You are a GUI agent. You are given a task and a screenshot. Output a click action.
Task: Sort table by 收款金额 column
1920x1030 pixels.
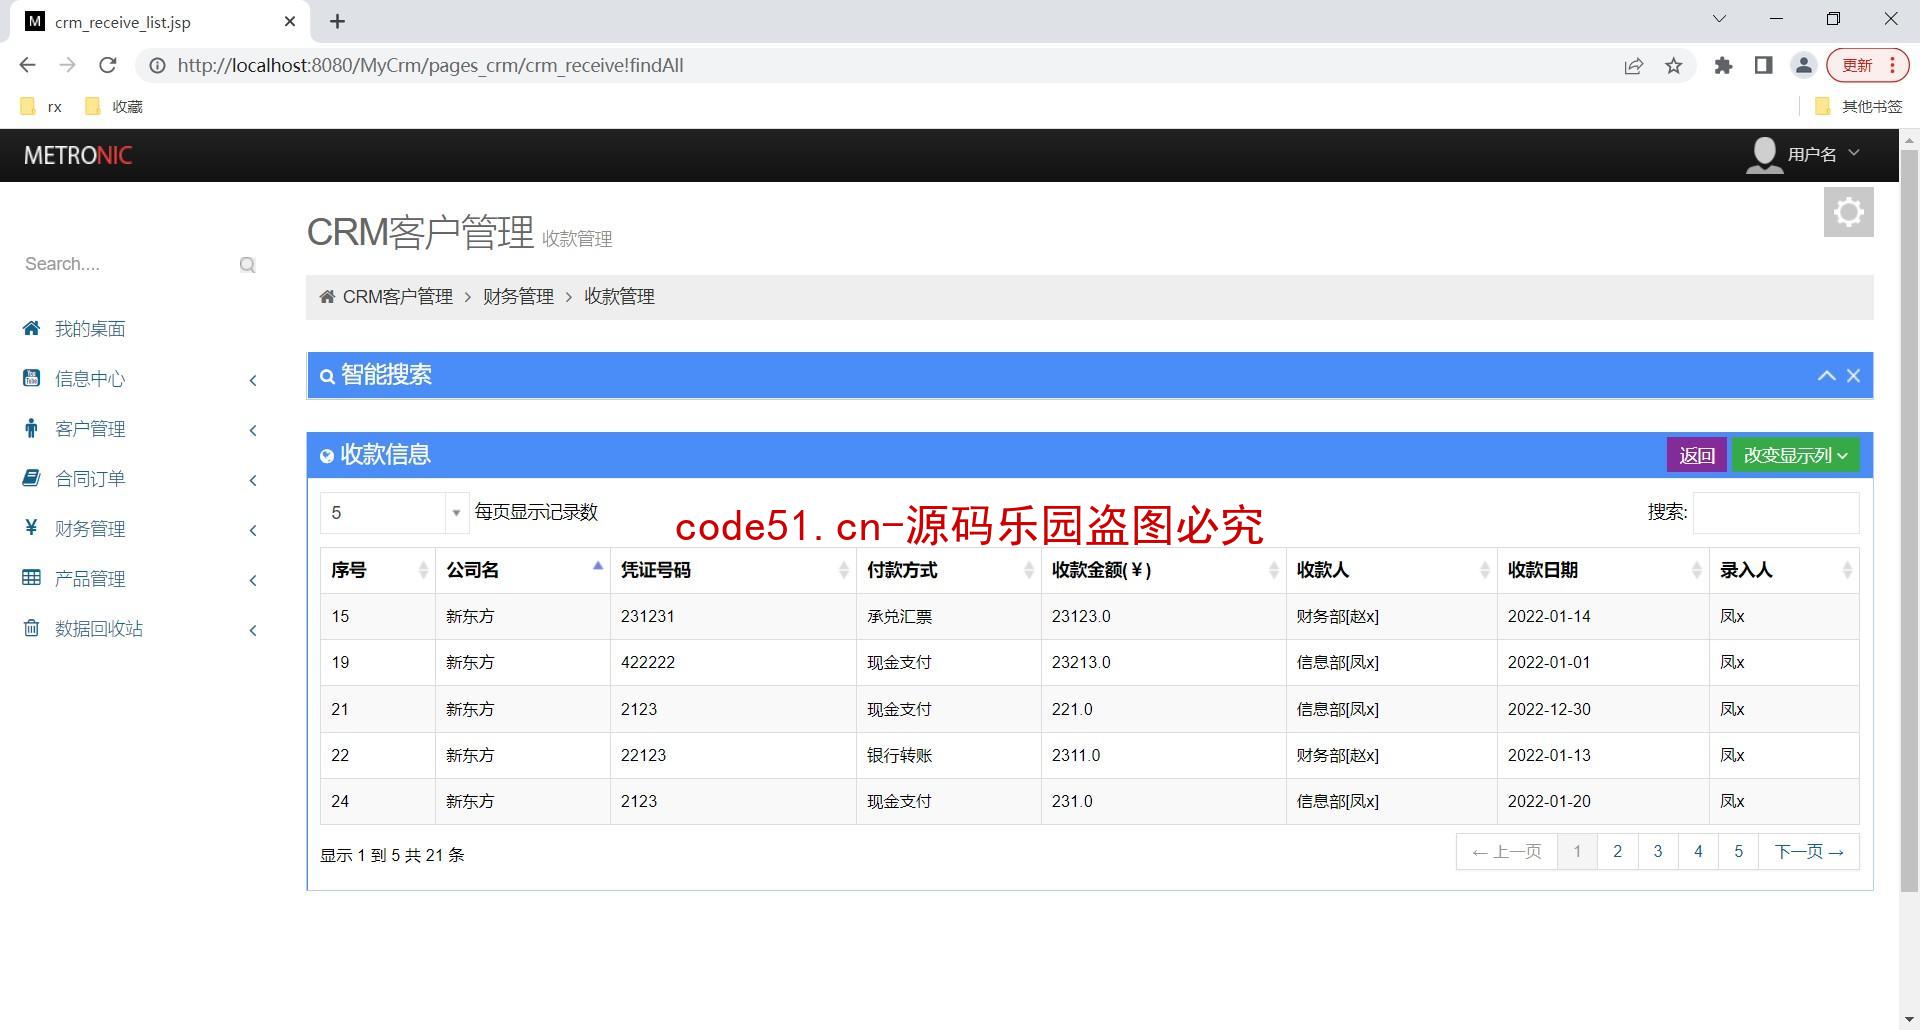tap(1163, 570)
